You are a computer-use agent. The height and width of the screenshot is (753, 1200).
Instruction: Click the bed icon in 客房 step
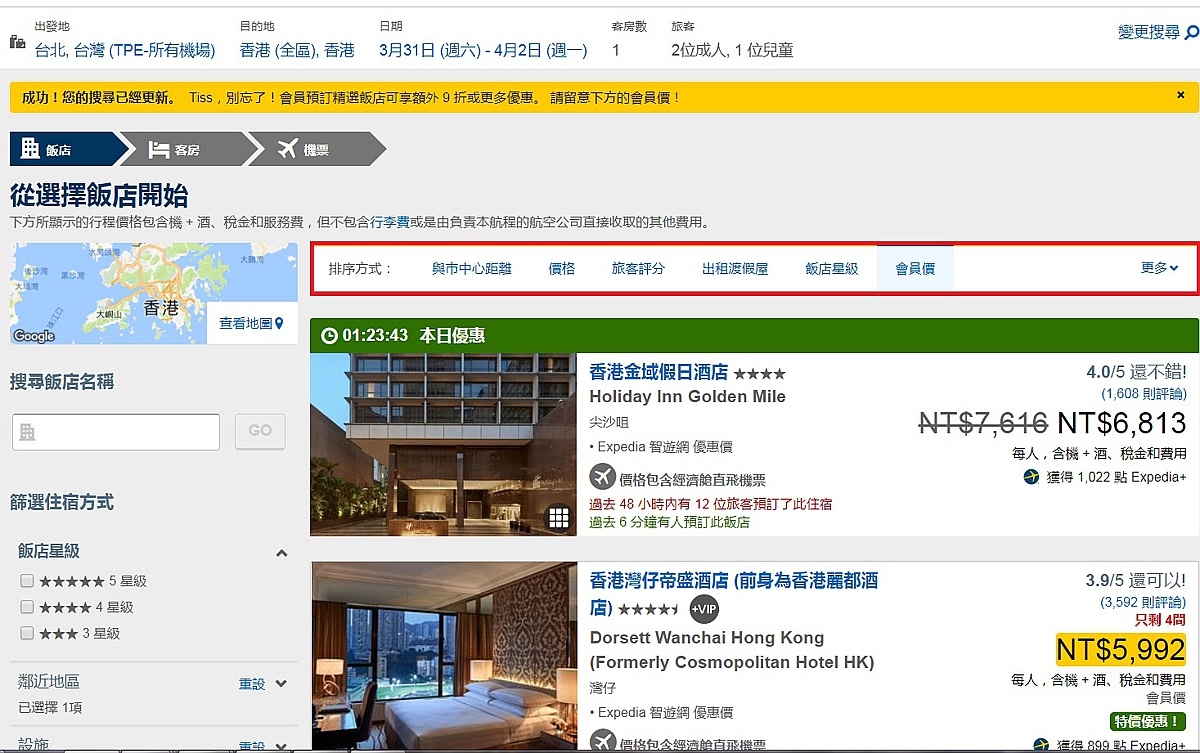click(x=158, y=150)
